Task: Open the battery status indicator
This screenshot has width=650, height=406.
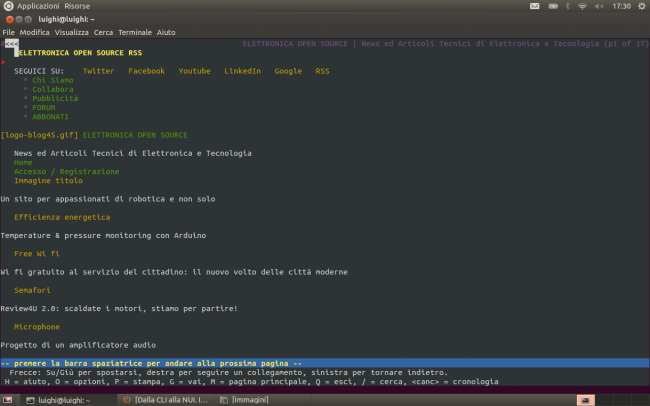Action: click(553, 6)
